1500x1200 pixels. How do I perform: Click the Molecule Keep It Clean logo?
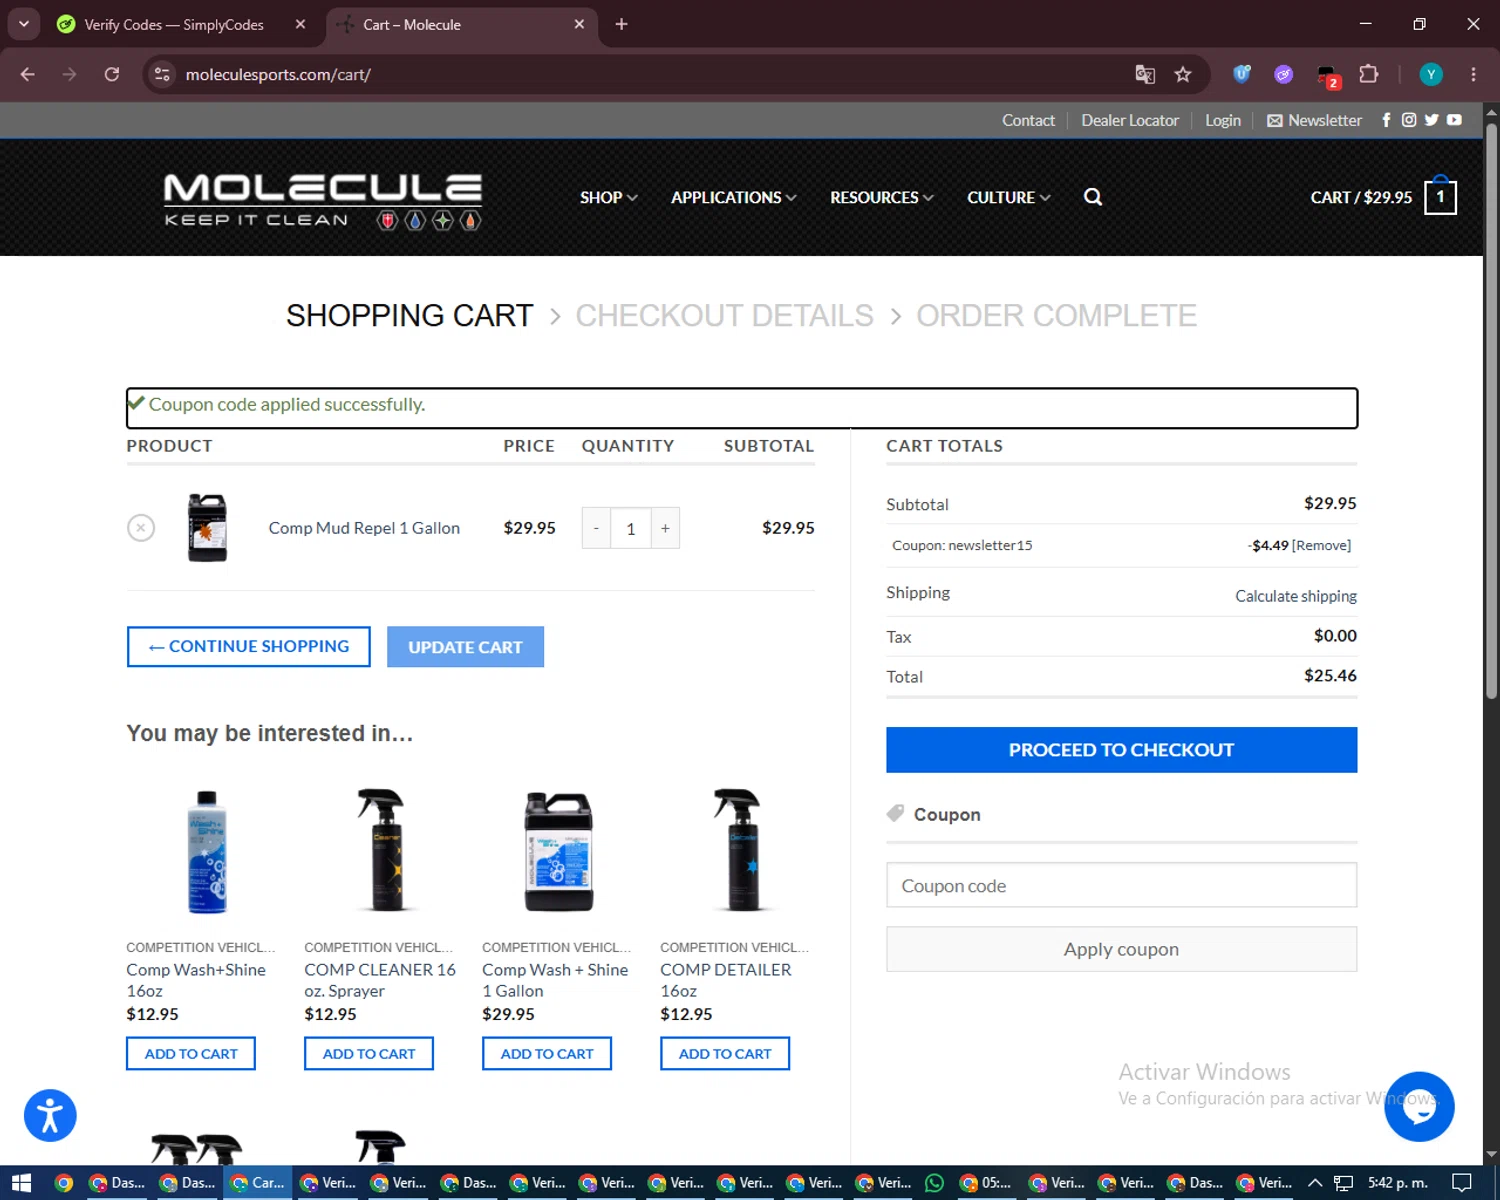(x=323, y=201)
